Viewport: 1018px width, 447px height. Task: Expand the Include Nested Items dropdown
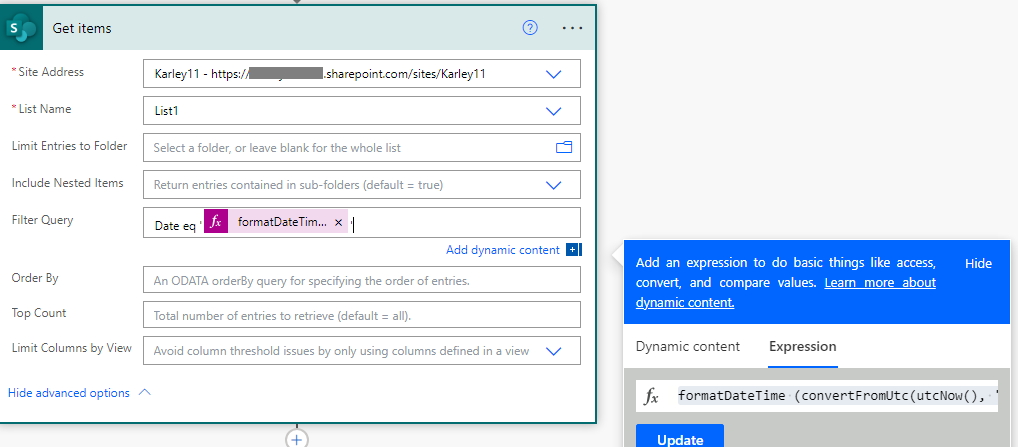click(x=553, y=185)
